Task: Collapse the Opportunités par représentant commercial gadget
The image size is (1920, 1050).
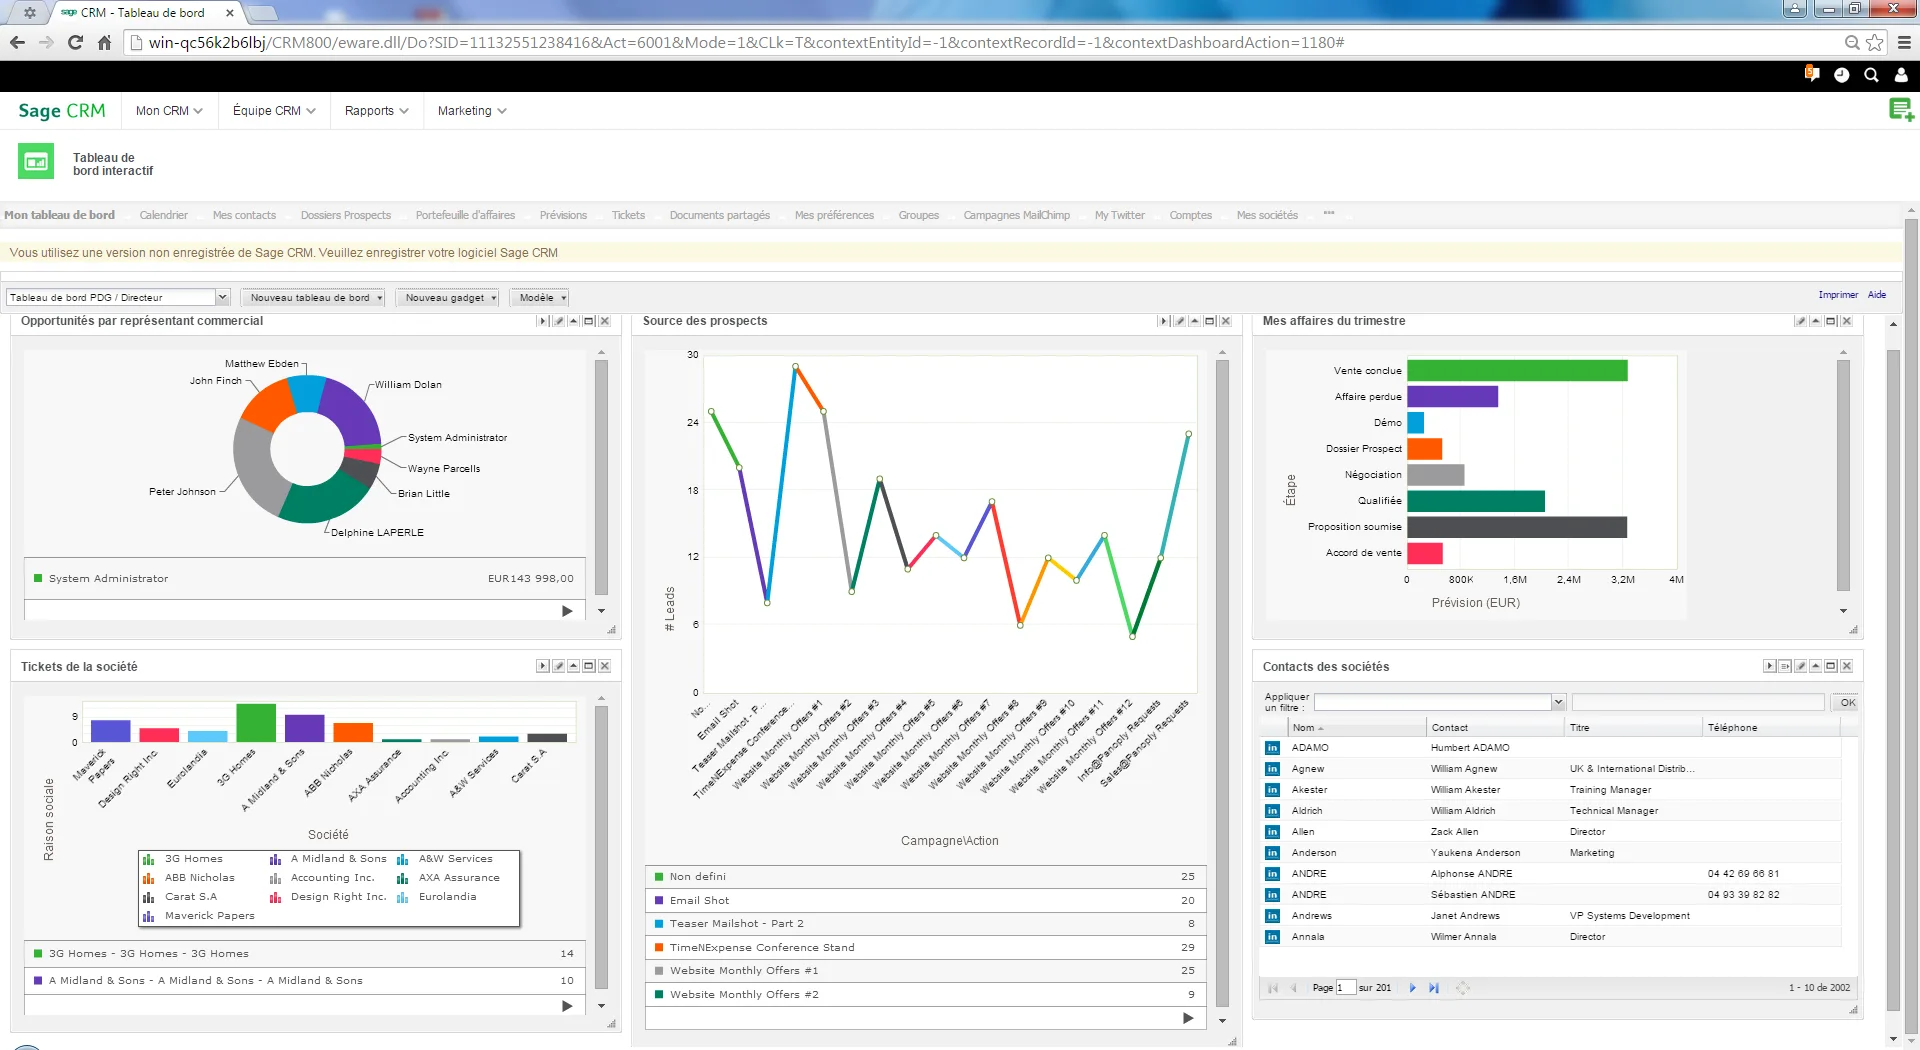Action: [574, 321]
